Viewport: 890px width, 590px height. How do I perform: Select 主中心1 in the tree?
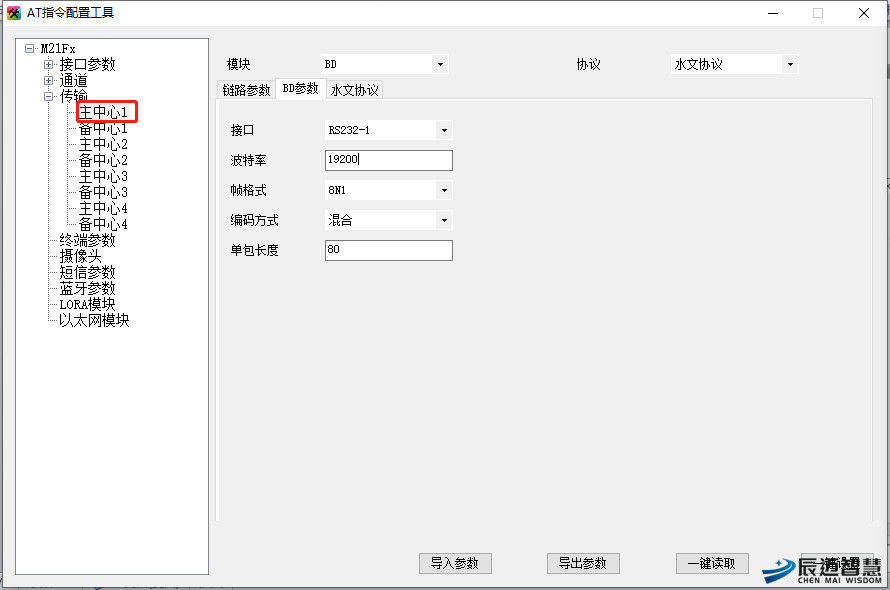point(103,112)
